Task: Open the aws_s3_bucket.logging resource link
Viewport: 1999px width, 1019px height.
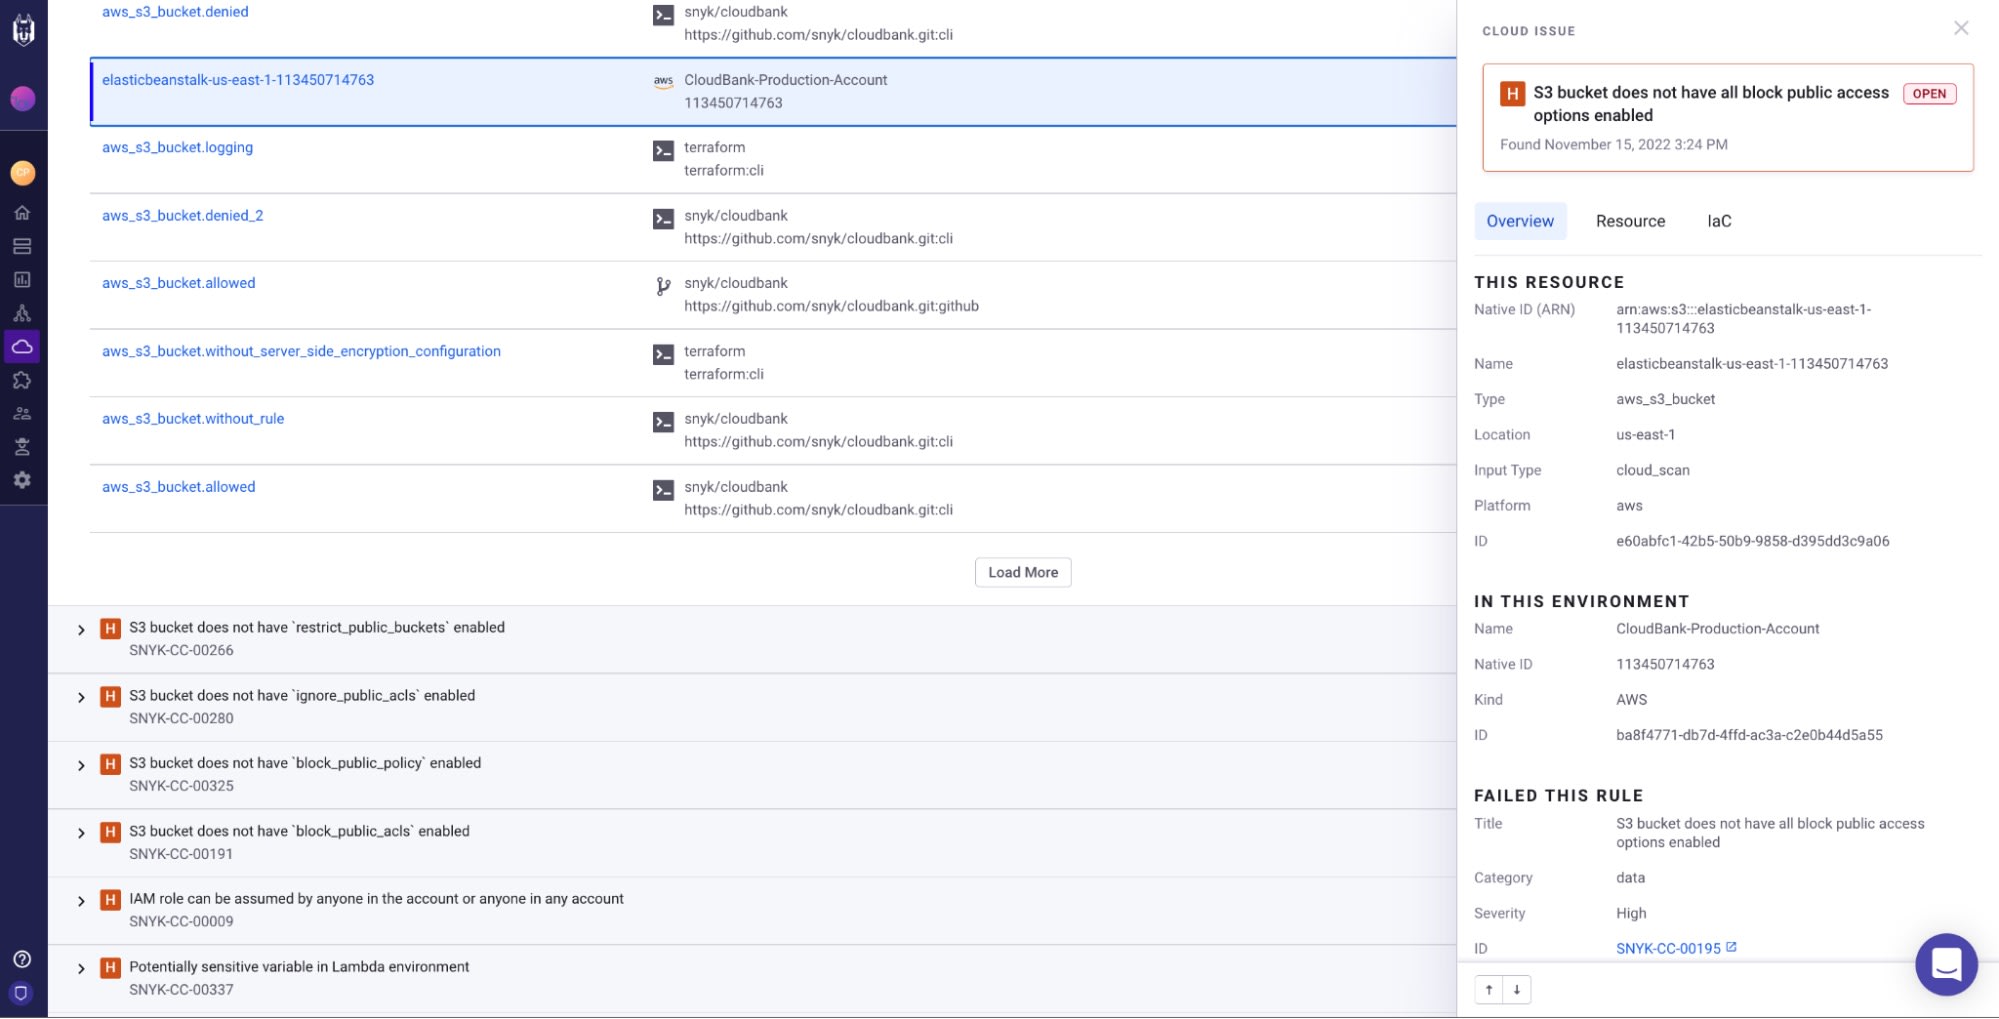Action: click(x=177, y=147)
